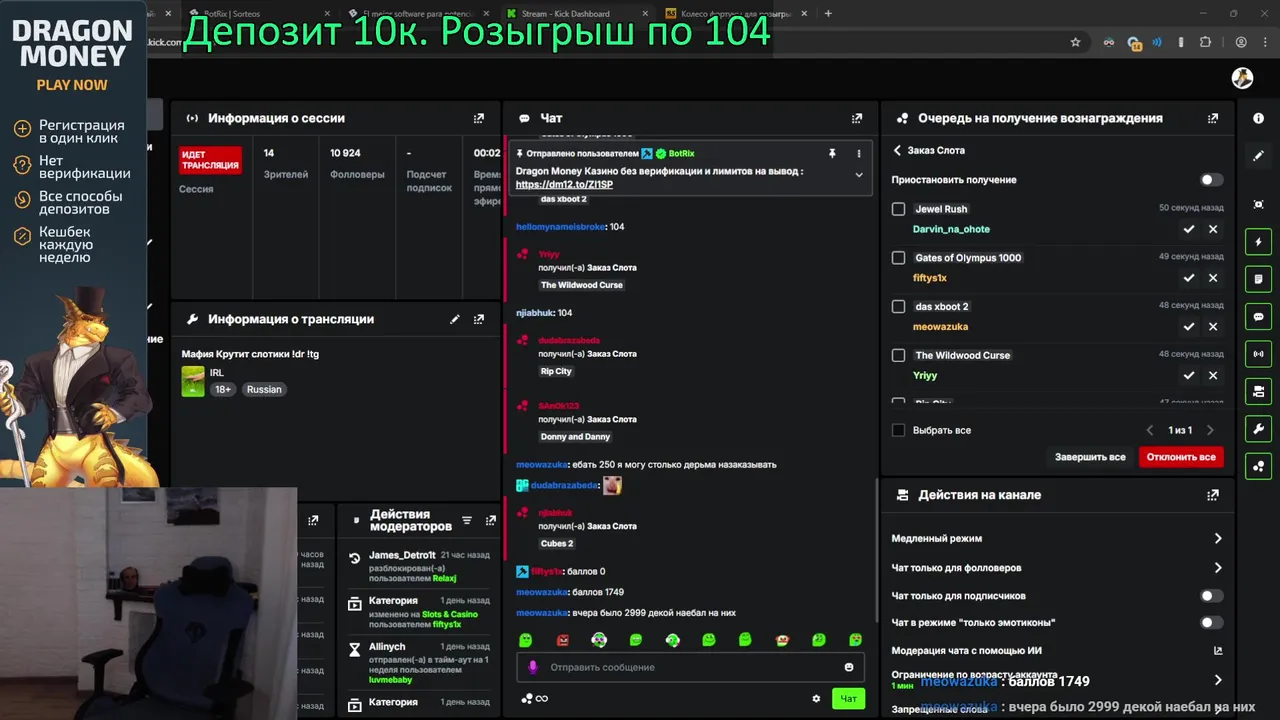Toggle the channel points sidebar icon
This screenshot has width=1280, height=720.
pos(1258,466)
